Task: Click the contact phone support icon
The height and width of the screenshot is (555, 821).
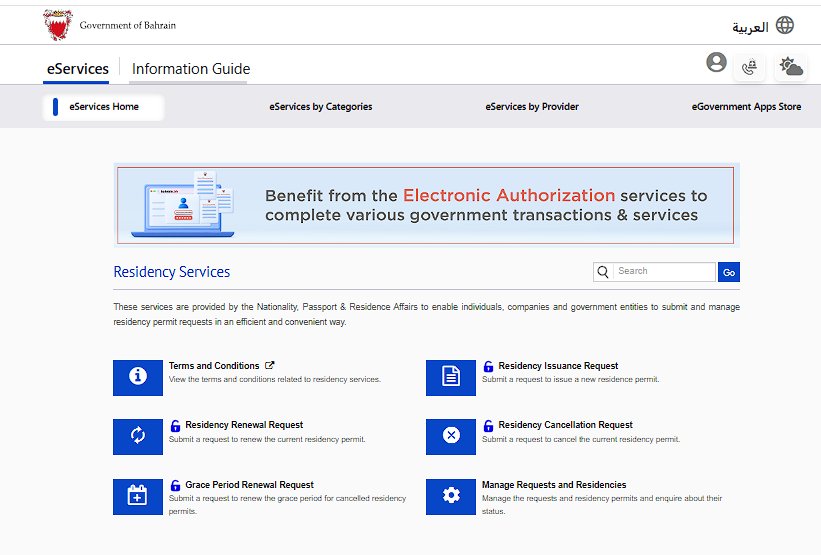Action: (x=749, y=67)
